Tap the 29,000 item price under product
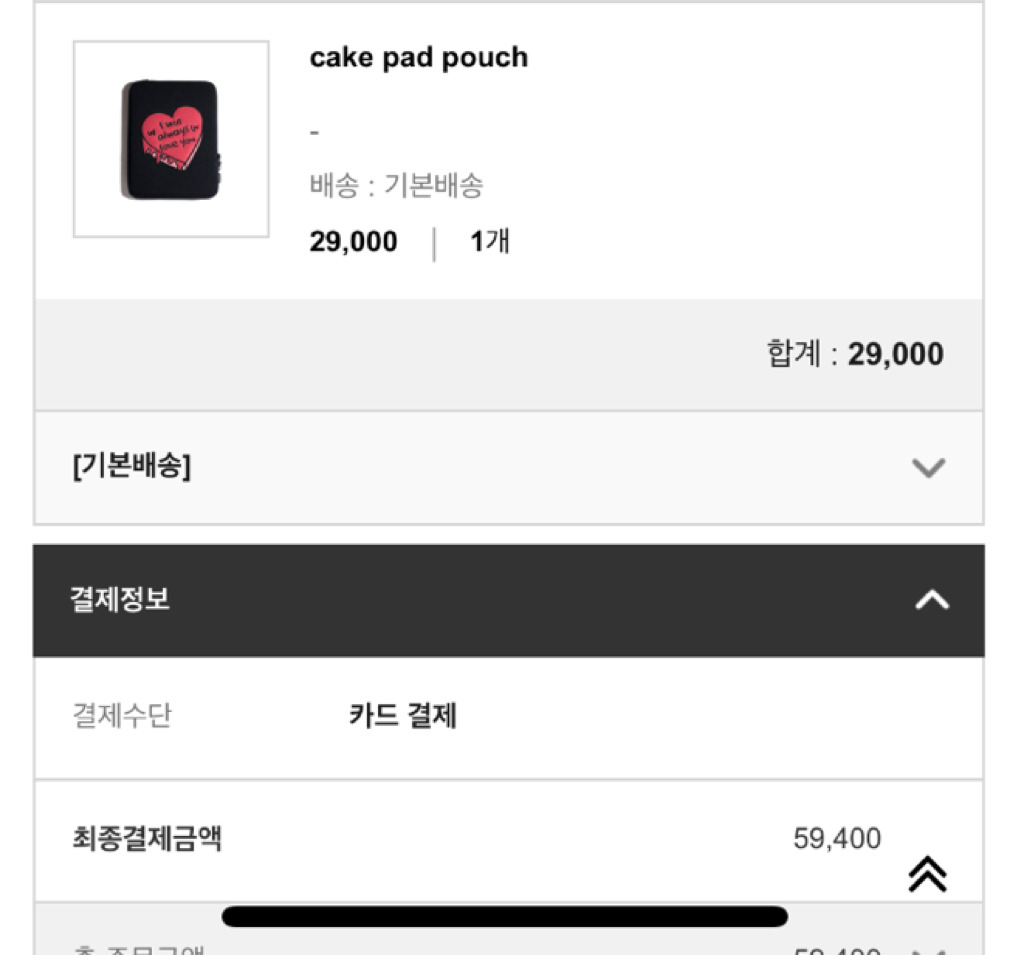 [353, 242]
